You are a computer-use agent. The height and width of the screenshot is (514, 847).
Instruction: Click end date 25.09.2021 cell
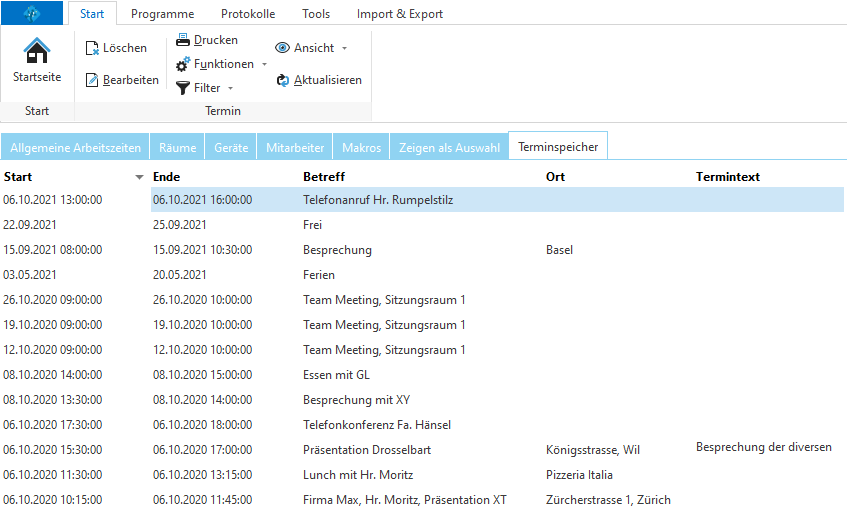click(179, 225)
